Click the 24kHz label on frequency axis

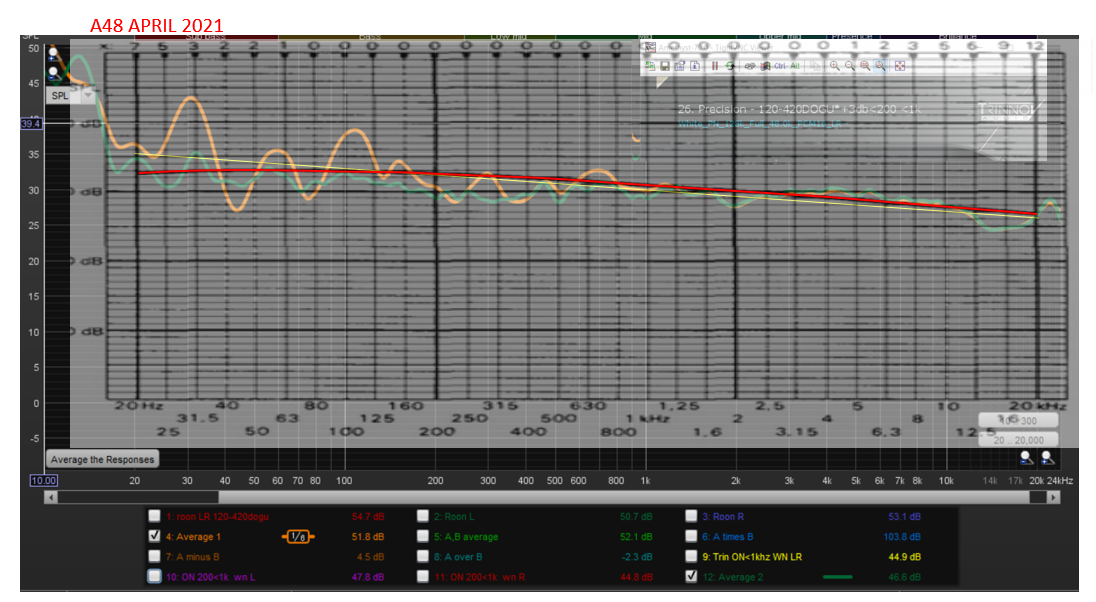[1060, 480]
